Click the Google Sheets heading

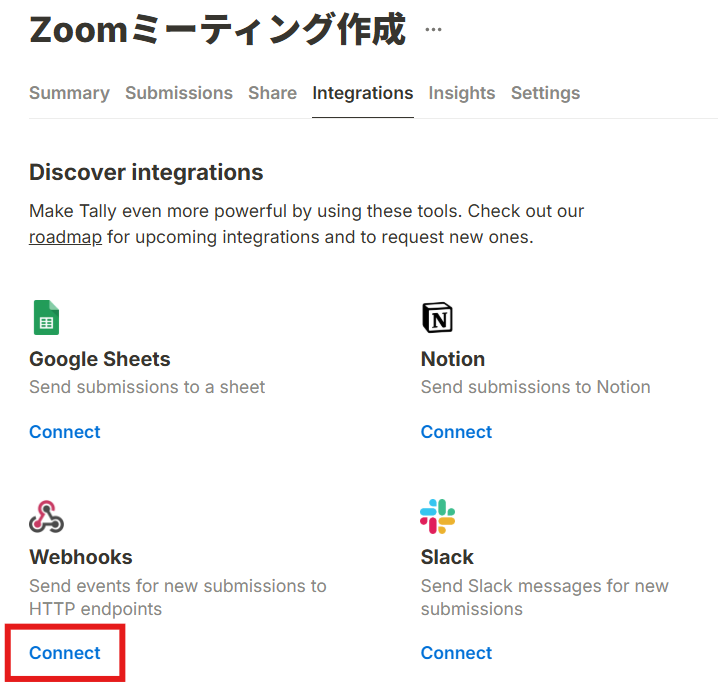coord(100,359)
